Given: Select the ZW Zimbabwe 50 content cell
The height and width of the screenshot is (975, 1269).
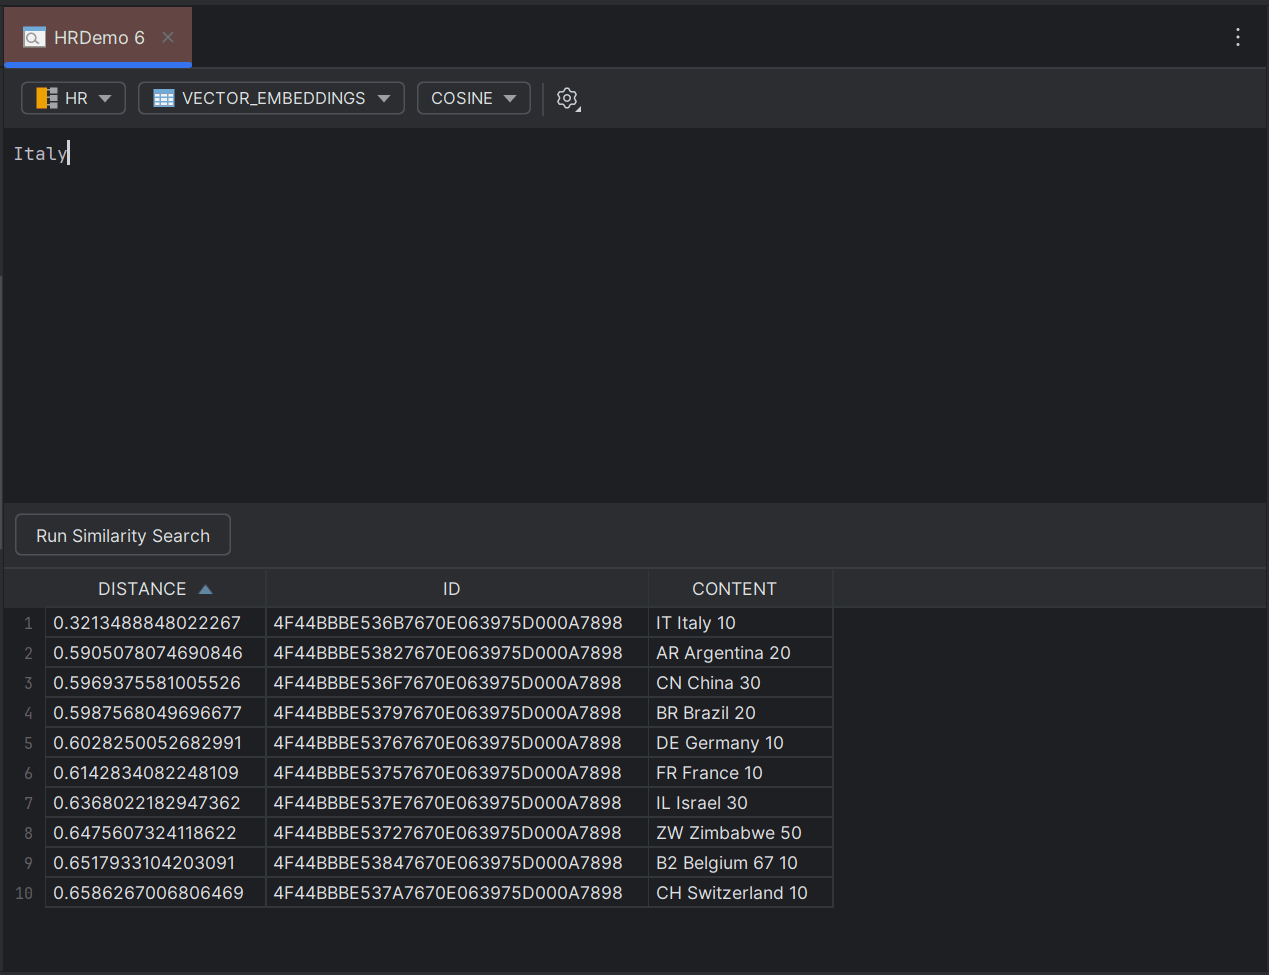Looking at the screenshot, I should pyautogui.click(x=740, y=833).
